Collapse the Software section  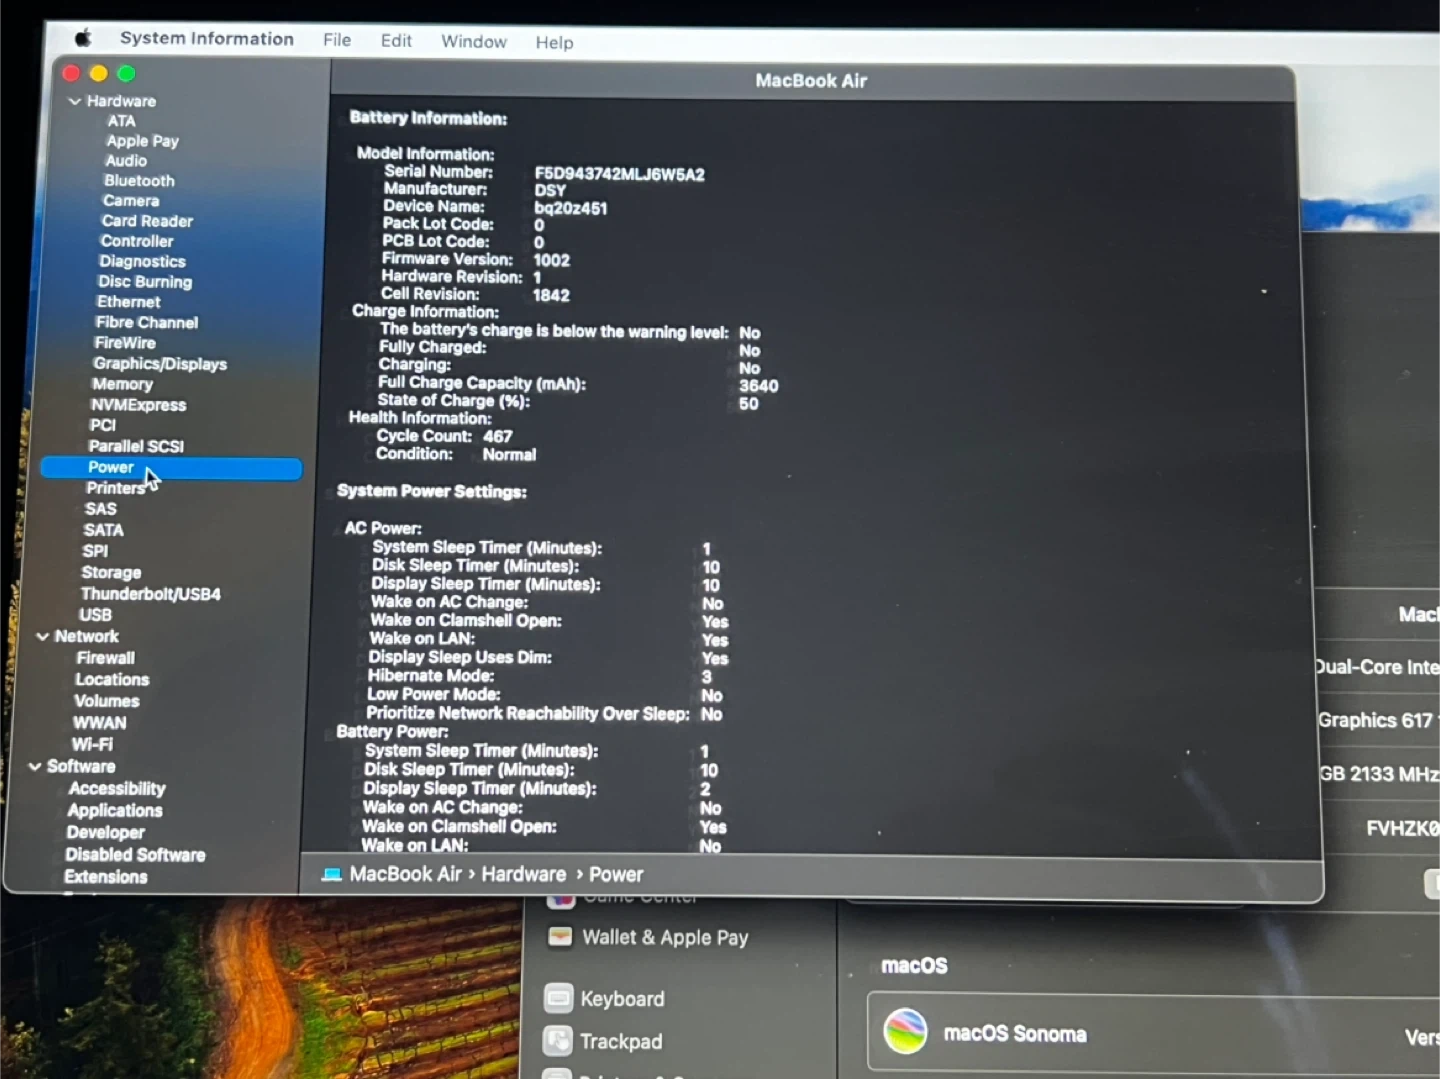[x=35, y=766]
